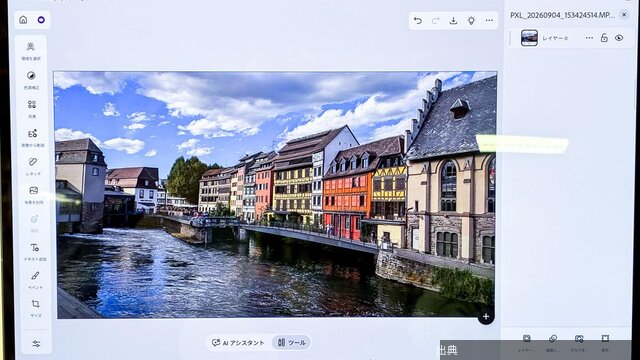Open the effects tool with four squares
640x360 pixels.
click(x=32, y=108)
